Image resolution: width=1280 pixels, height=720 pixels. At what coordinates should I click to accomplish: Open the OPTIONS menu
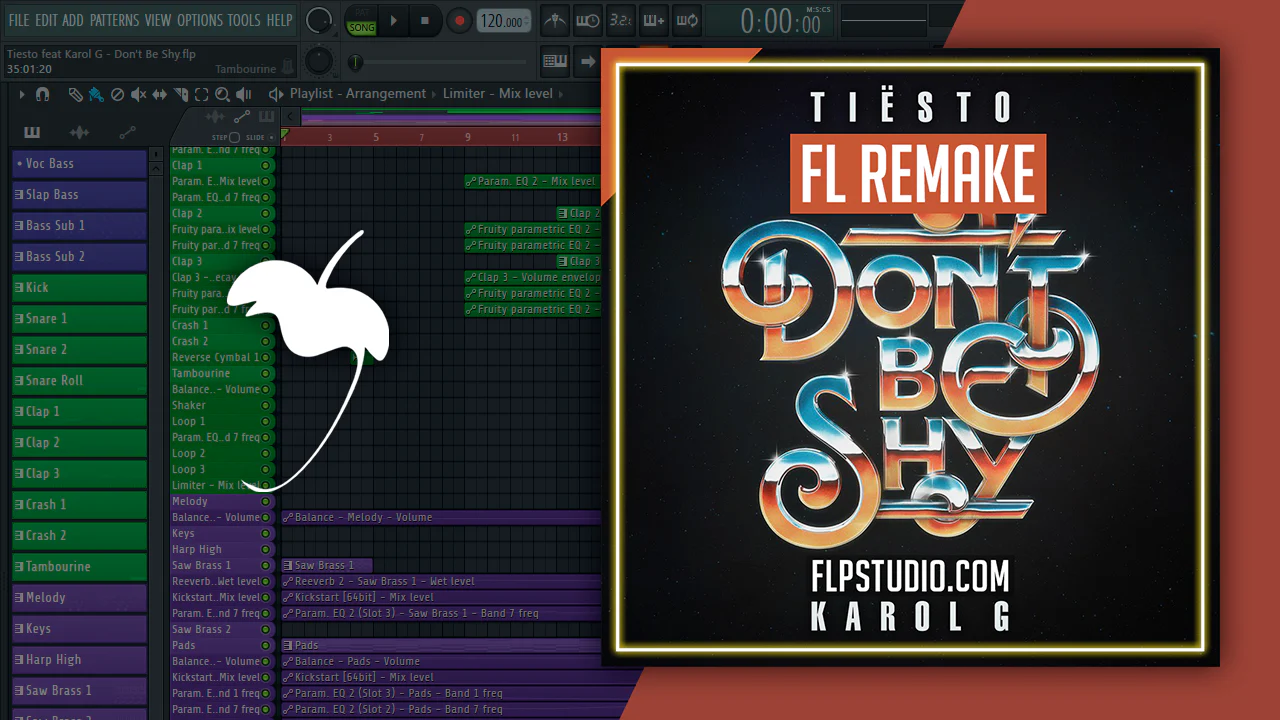point(201,20)
